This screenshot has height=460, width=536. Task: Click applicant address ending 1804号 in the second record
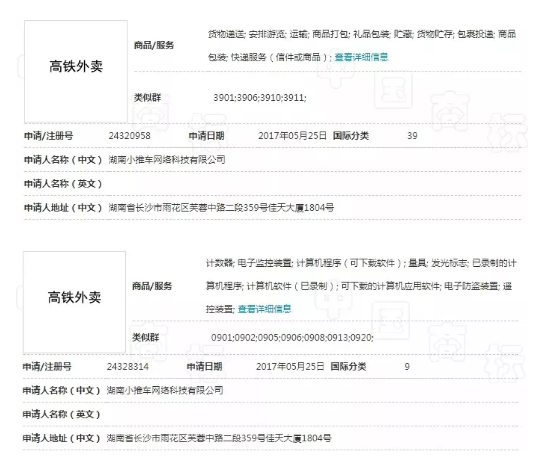pos(219,438)
